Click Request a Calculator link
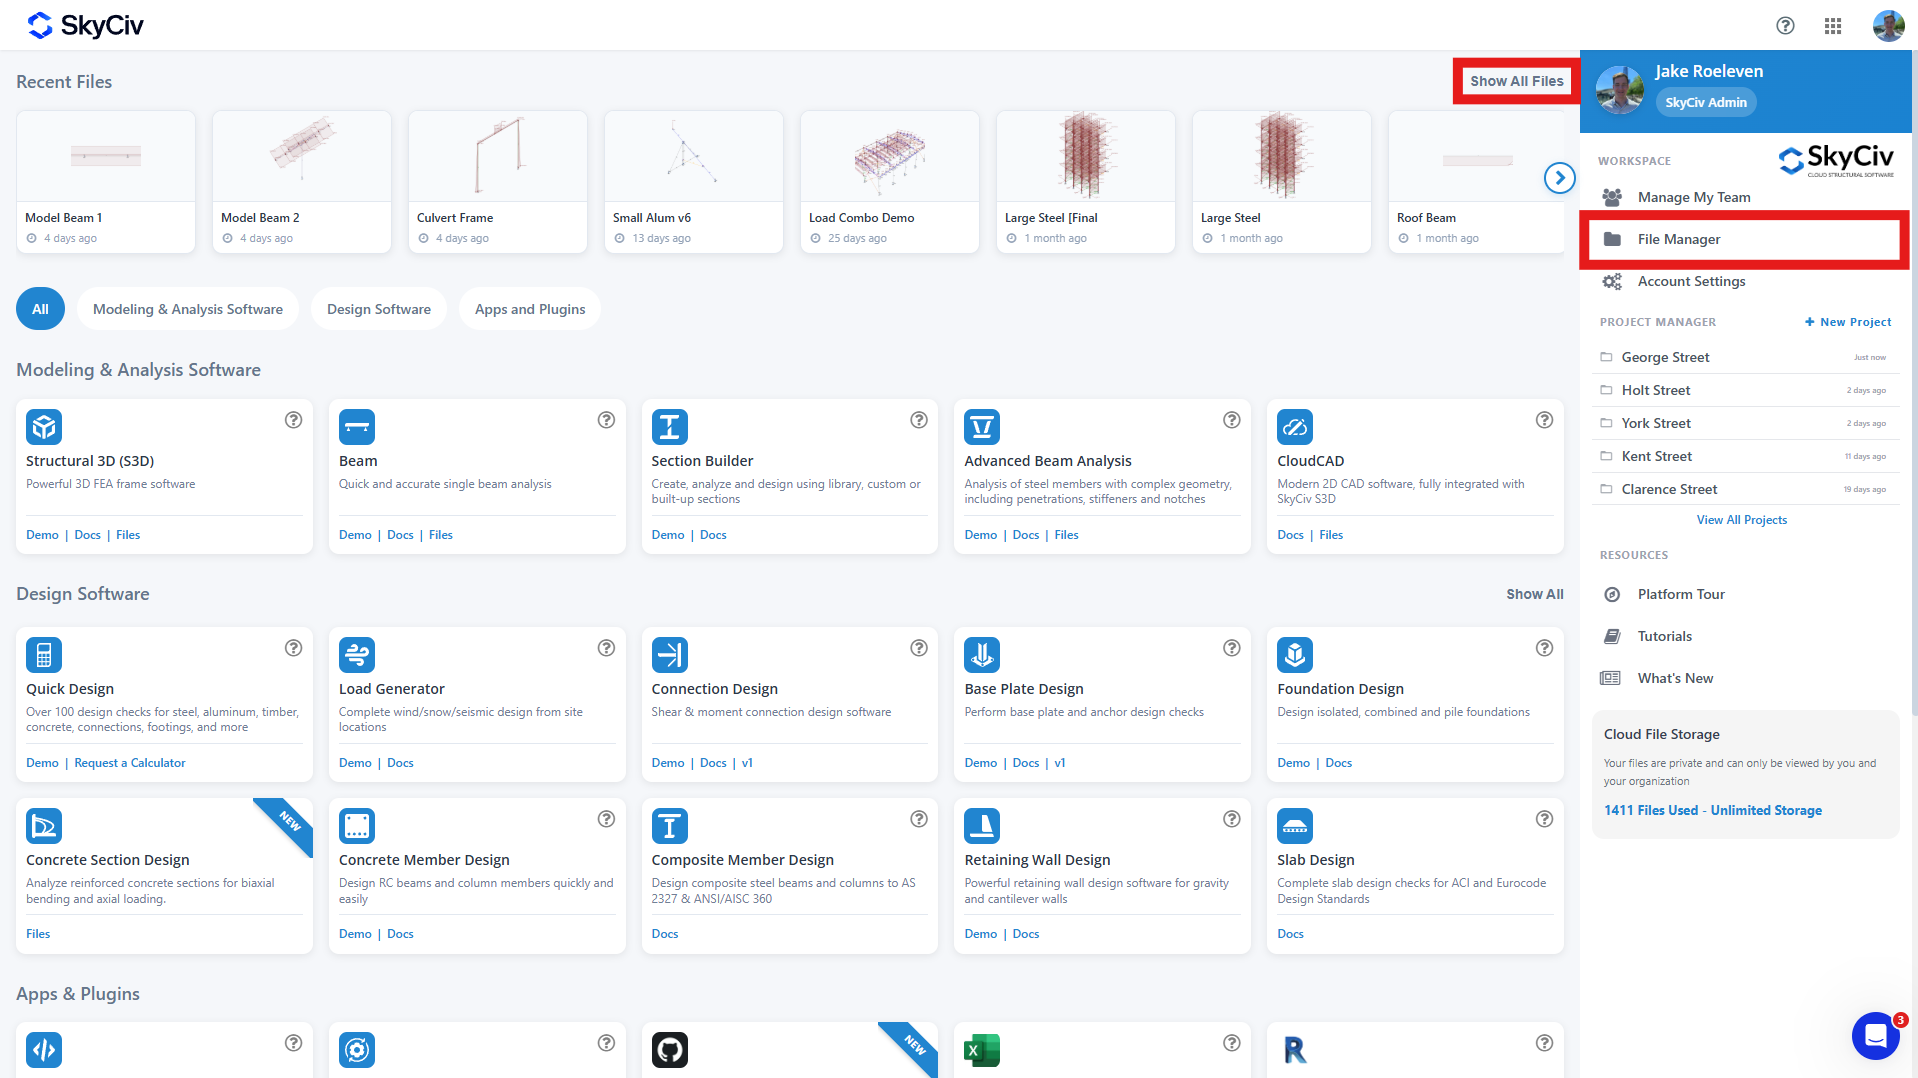The image size is (1918, 1078). click(x=130, y=763)
